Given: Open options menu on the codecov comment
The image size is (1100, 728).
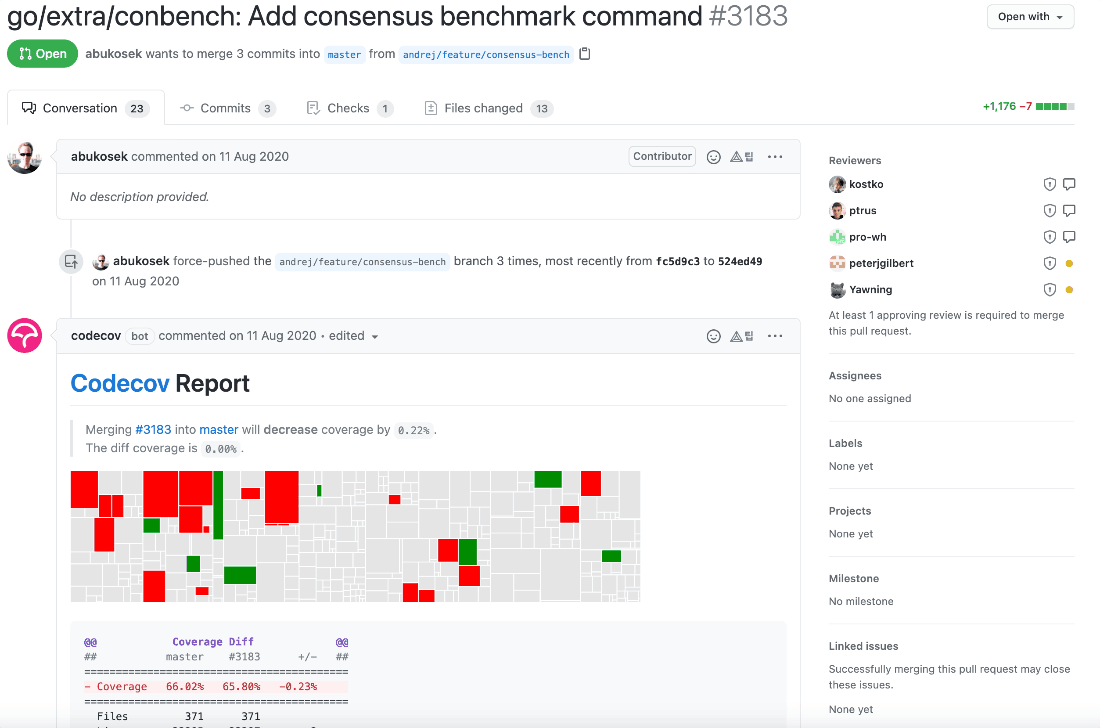Looking at the screenshot, I should (774, 336).
